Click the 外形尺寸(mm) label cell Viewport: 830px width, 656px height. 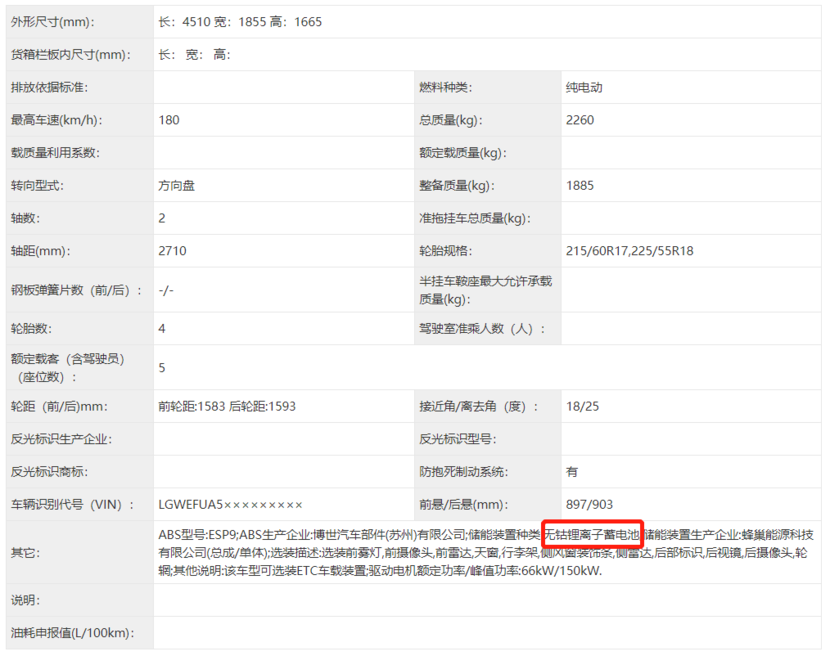[x=79, y=22]
